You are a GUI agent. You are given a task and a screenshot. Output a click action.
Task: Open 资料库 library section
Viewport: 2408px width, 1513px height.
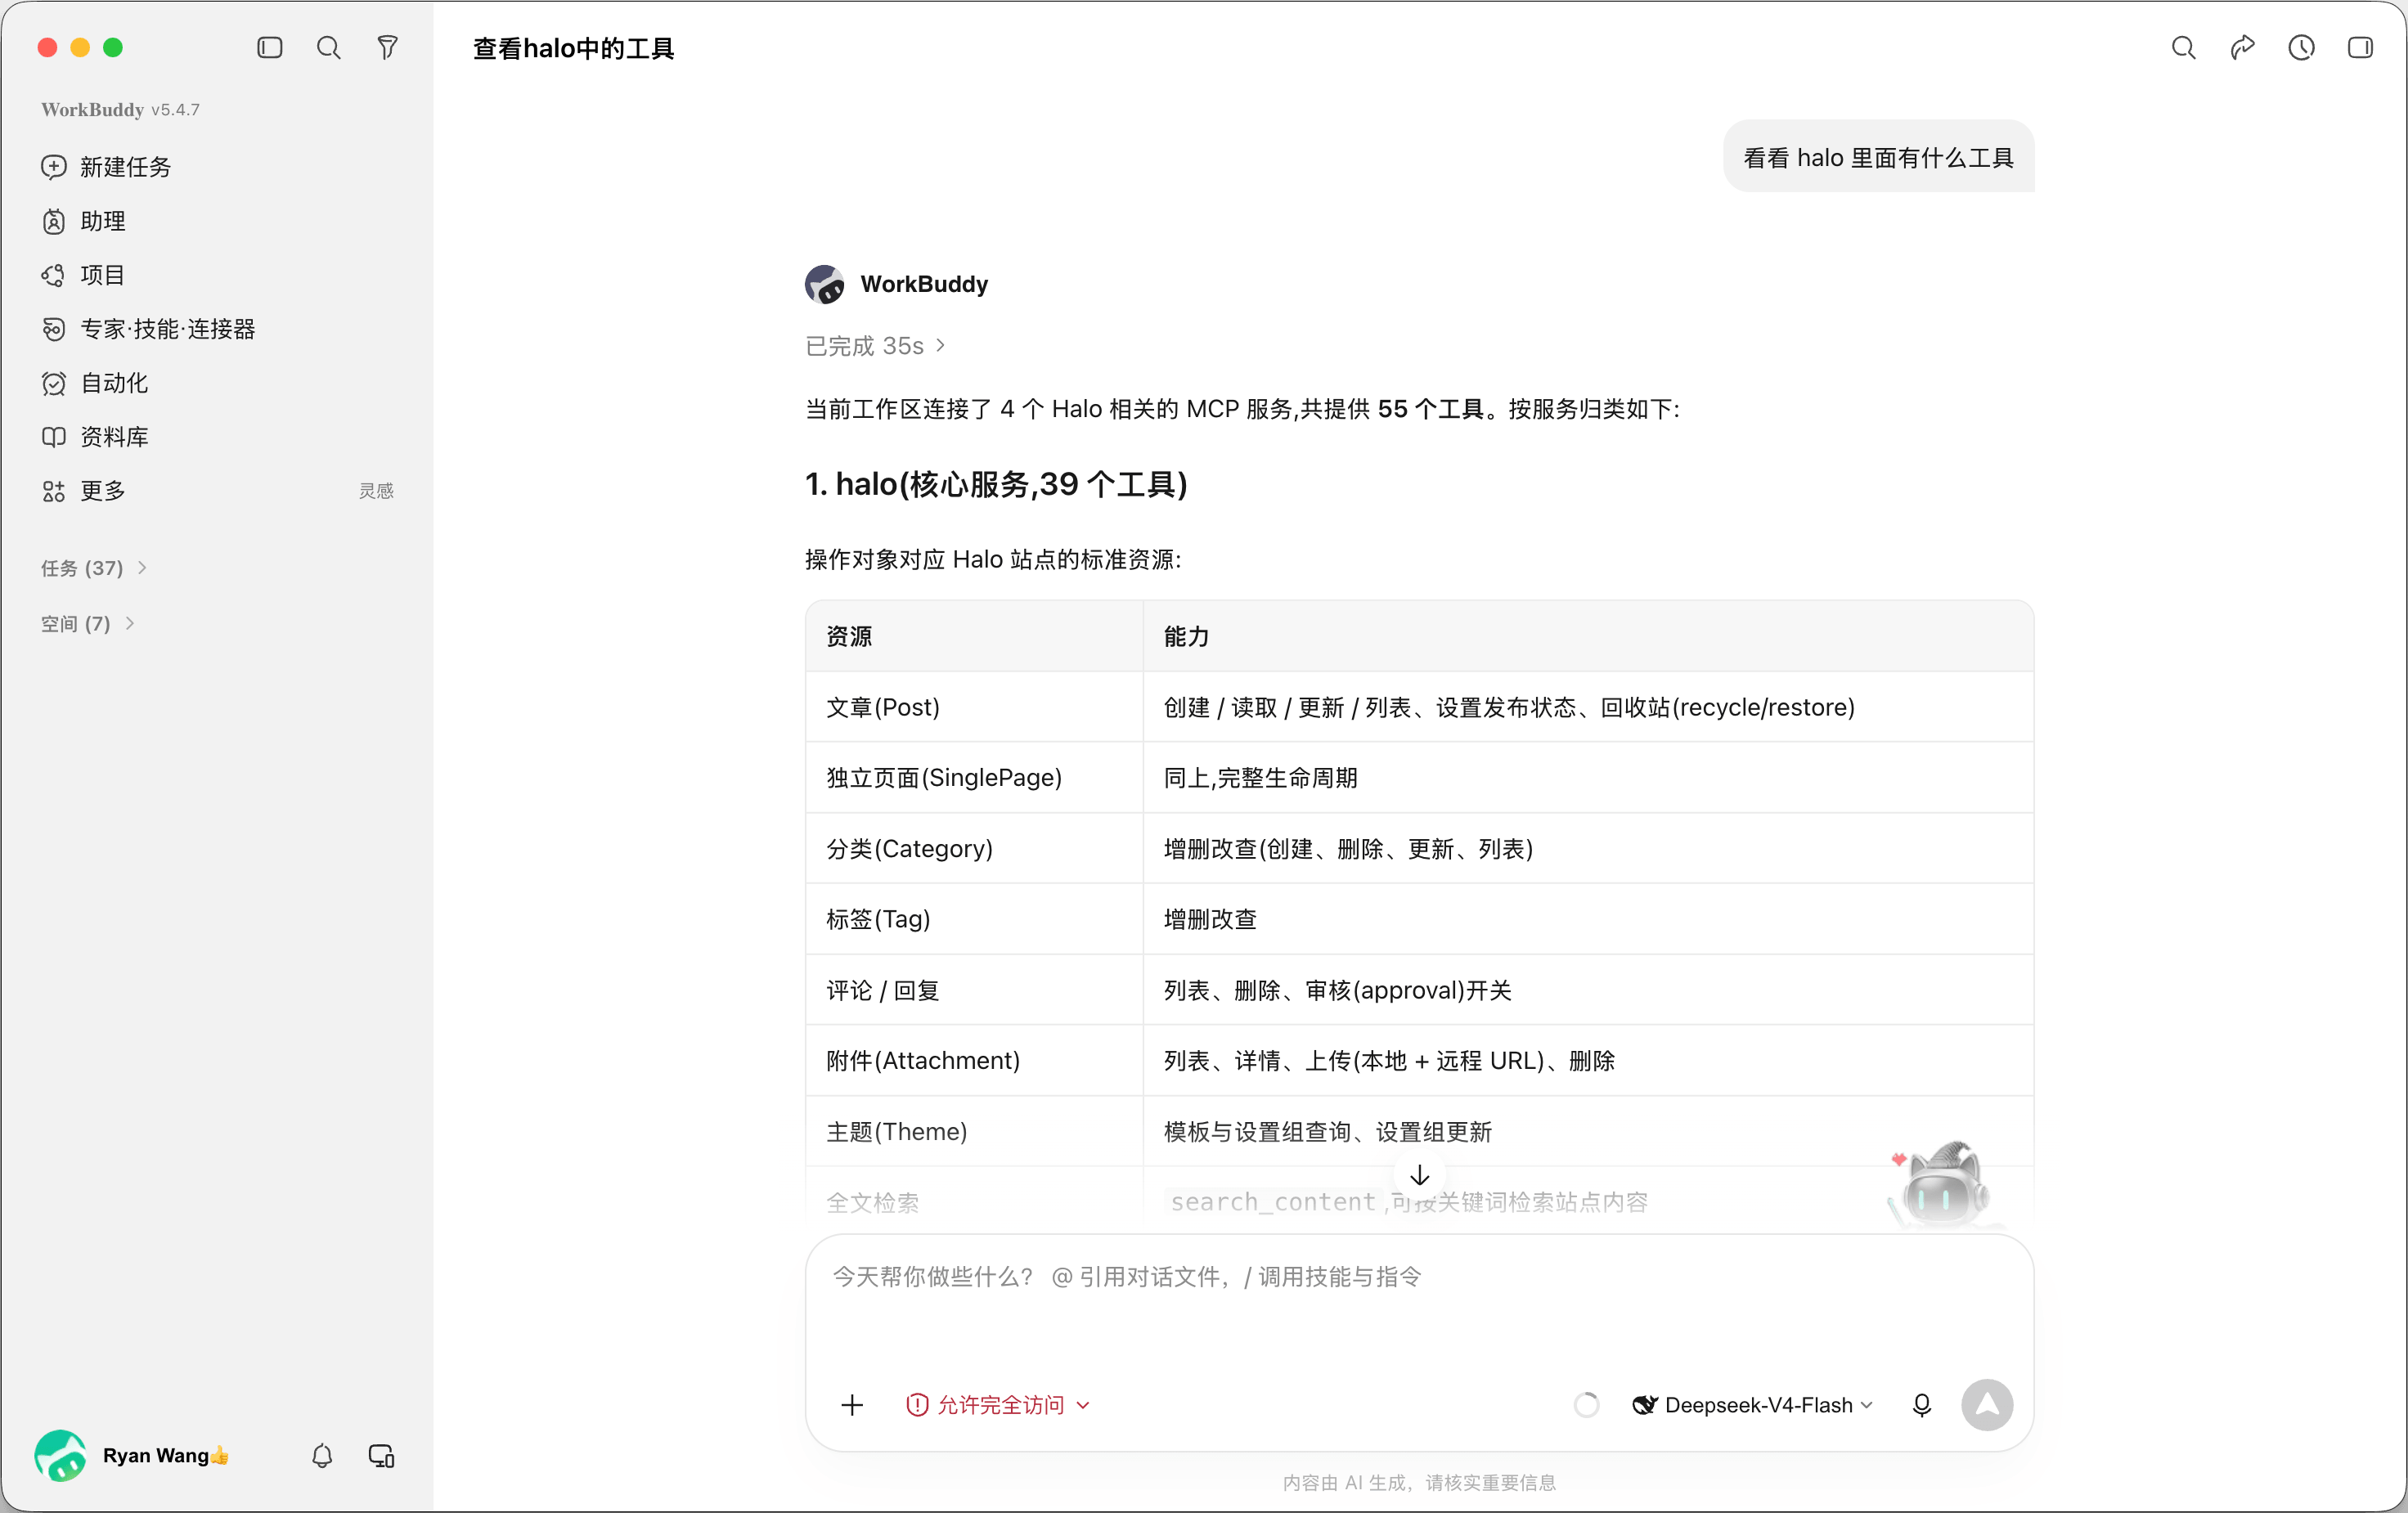coord(217,437)
